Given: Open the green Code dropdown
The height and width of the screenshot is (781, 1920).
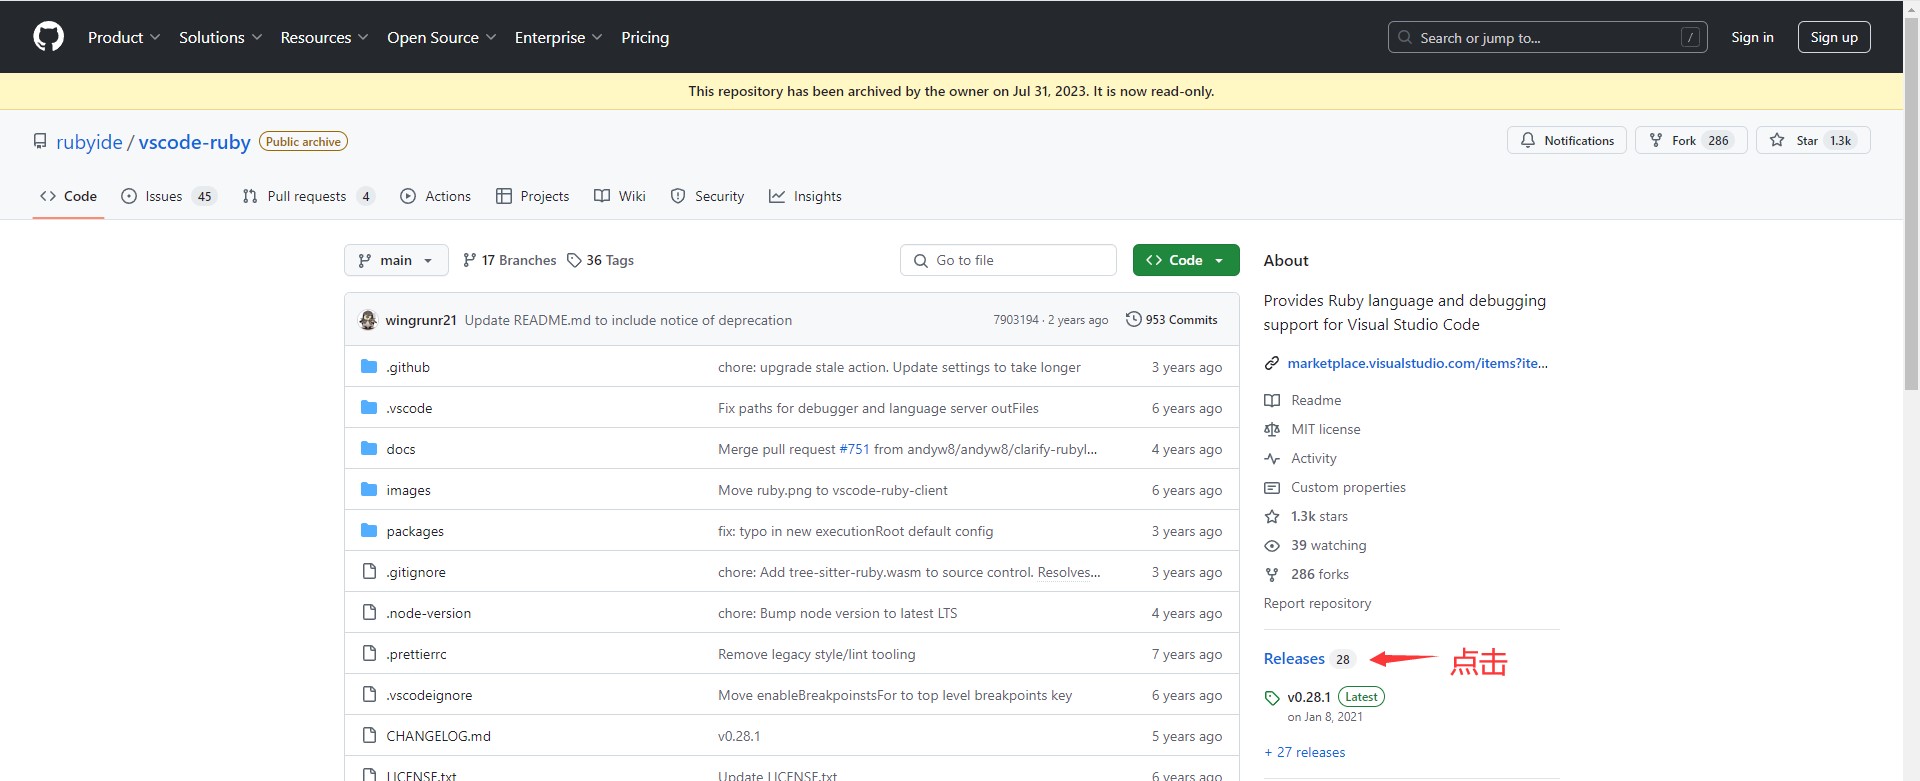Looking at the screenshot, I should pos(1186,260).
